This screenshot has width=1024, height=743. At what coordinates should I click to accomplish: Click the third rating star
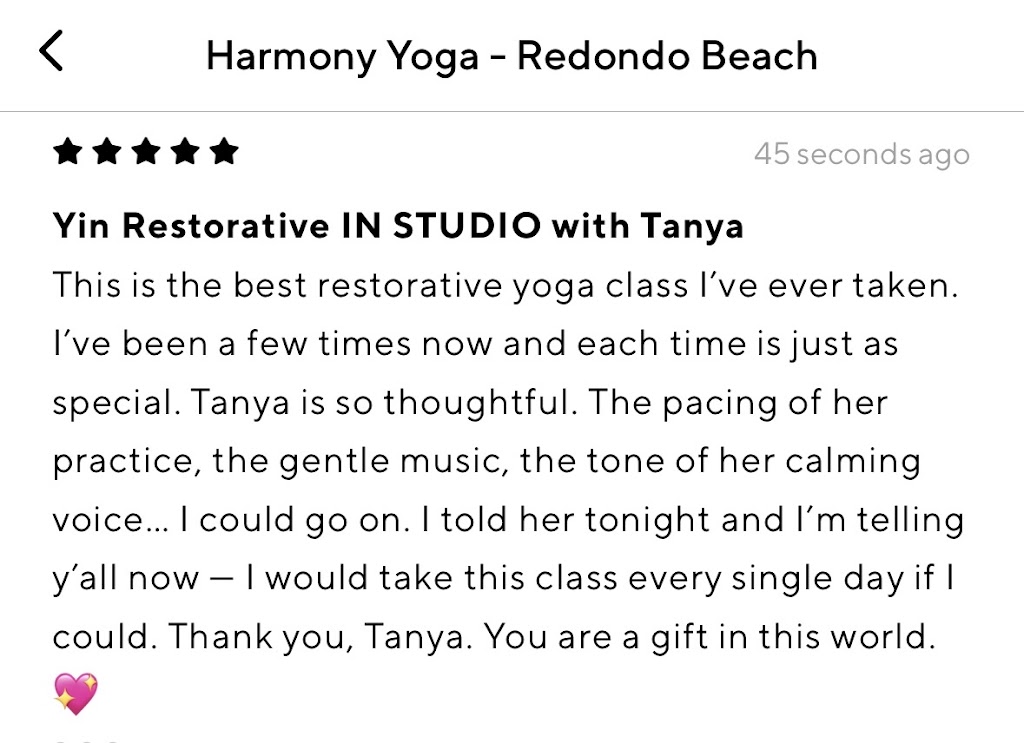point(146,152)
